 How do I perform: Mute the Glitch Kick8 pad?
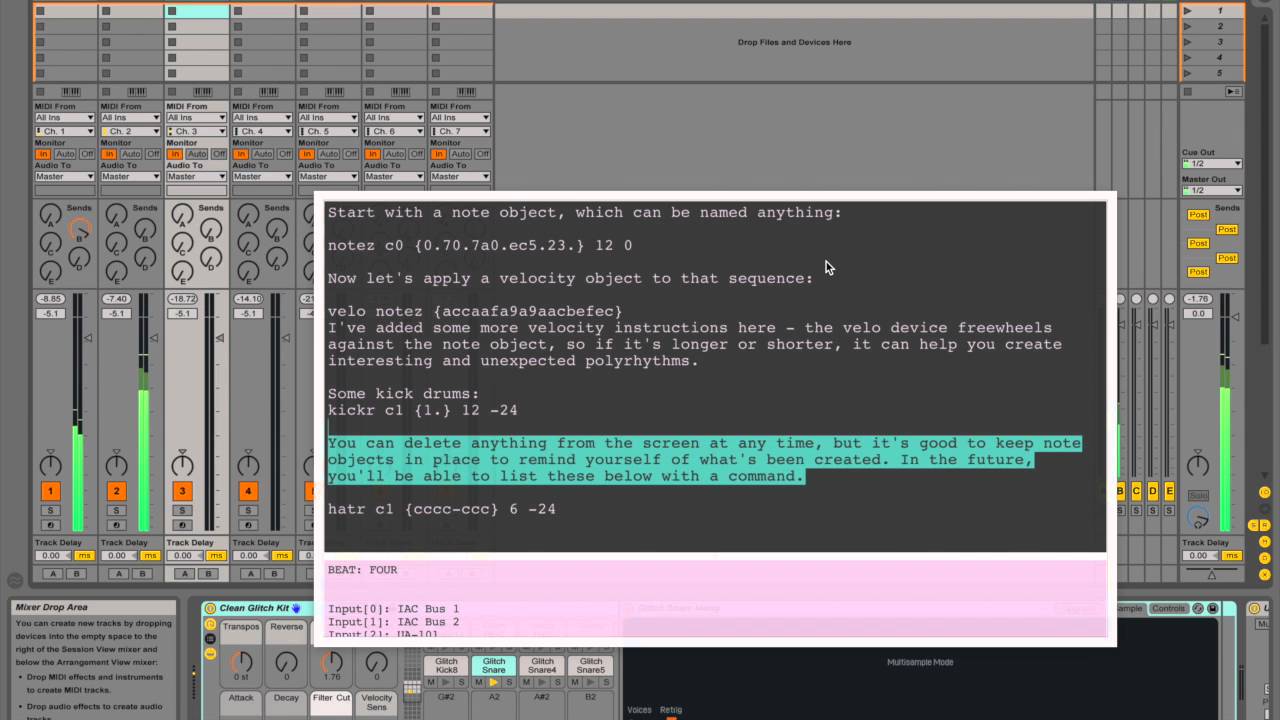pos(431,682)
